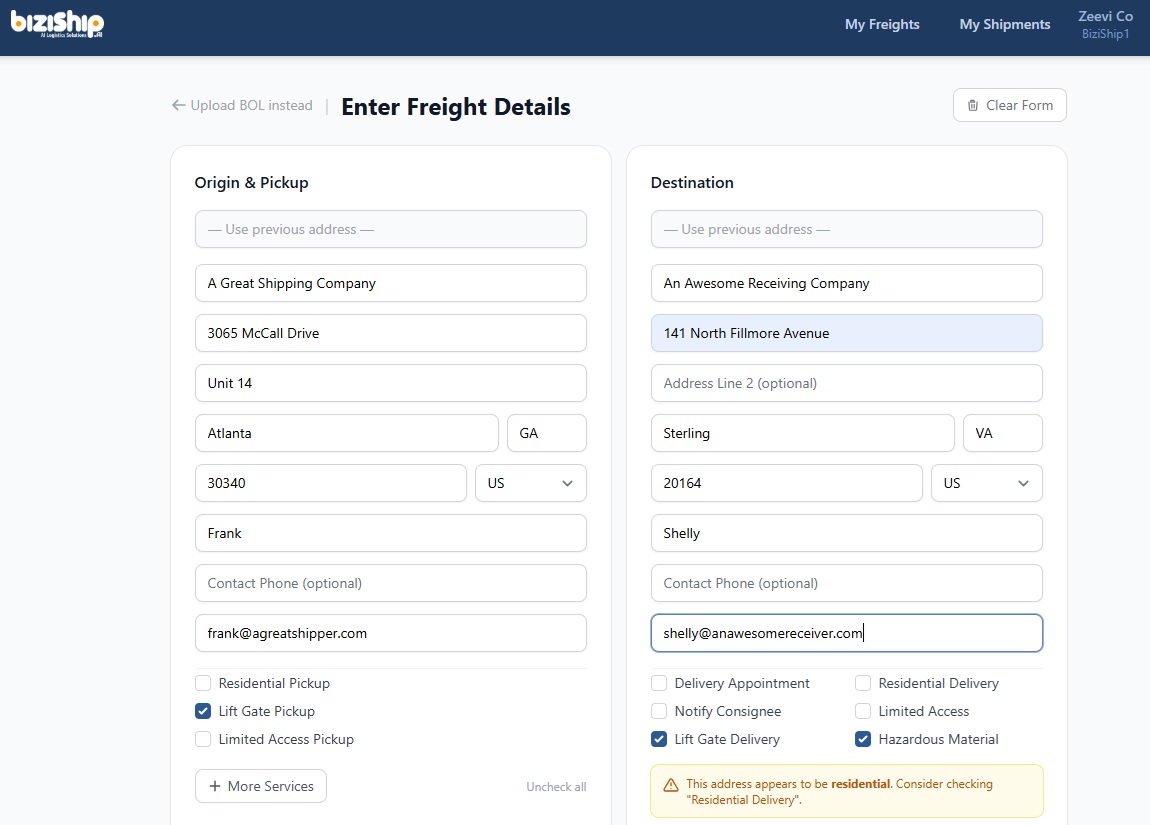Click the 30340 zip code field
Screen dimensions: 1150x825
(331, 483)
